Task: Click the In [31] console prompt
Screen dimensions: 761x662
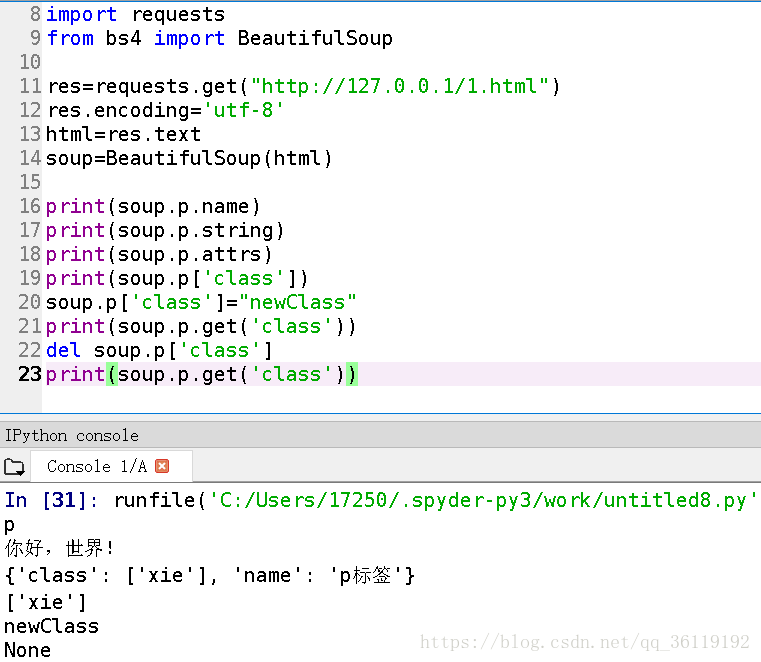Action: [51, 500]
